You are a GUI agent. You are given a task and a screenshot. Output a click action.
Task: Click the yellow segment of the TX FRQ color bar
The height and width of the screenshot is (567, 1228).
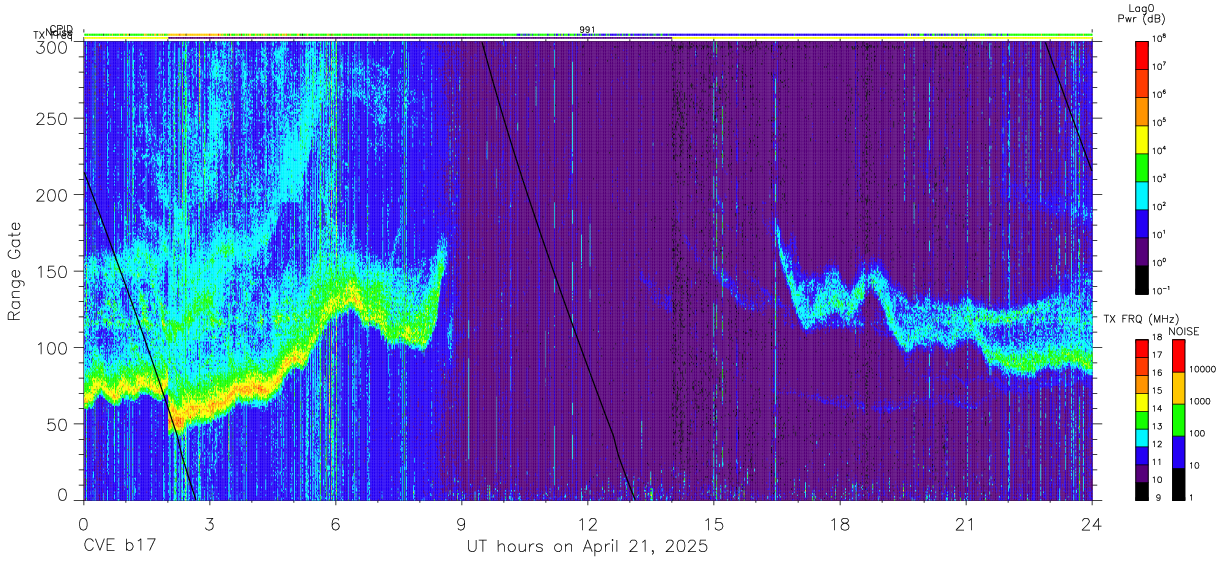[x=1142, y=402]
